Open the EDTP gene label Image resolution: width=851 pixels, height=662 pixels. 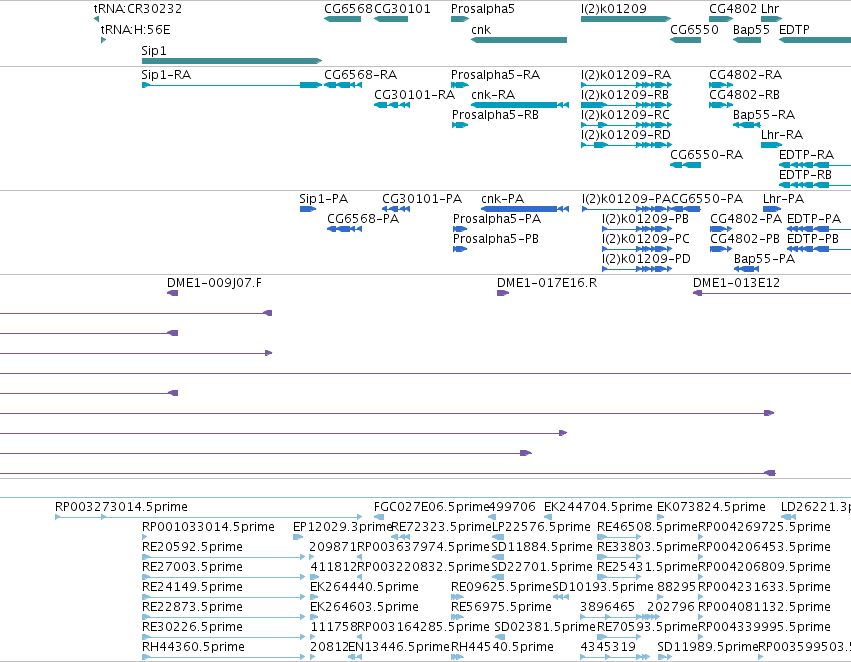(794, 30)
